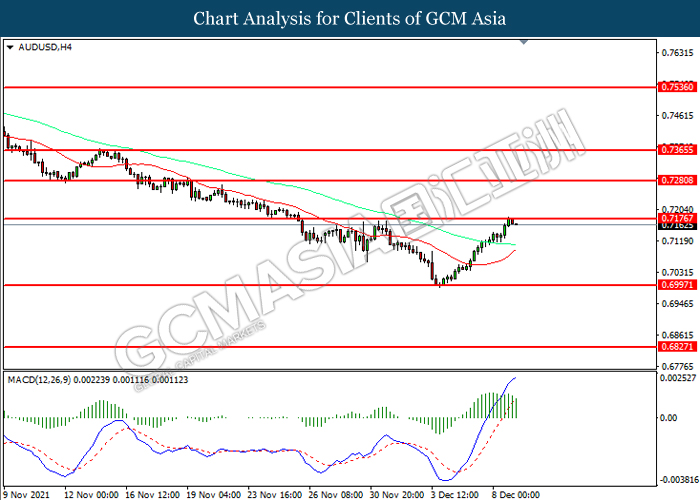Select the 0.69971 support level label
The height and width of the screenshot is (500, 700).
tap(677, 285)
